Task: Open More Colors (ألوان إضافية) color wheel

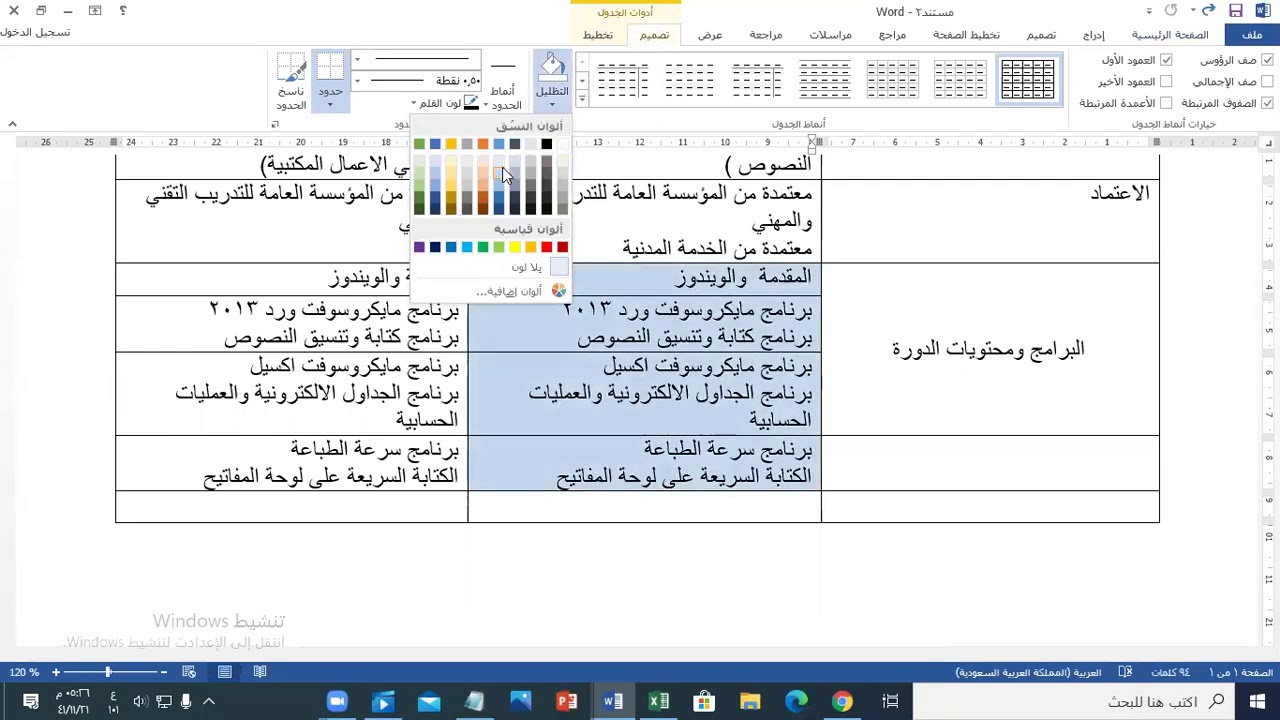Action: click(558, 291)
